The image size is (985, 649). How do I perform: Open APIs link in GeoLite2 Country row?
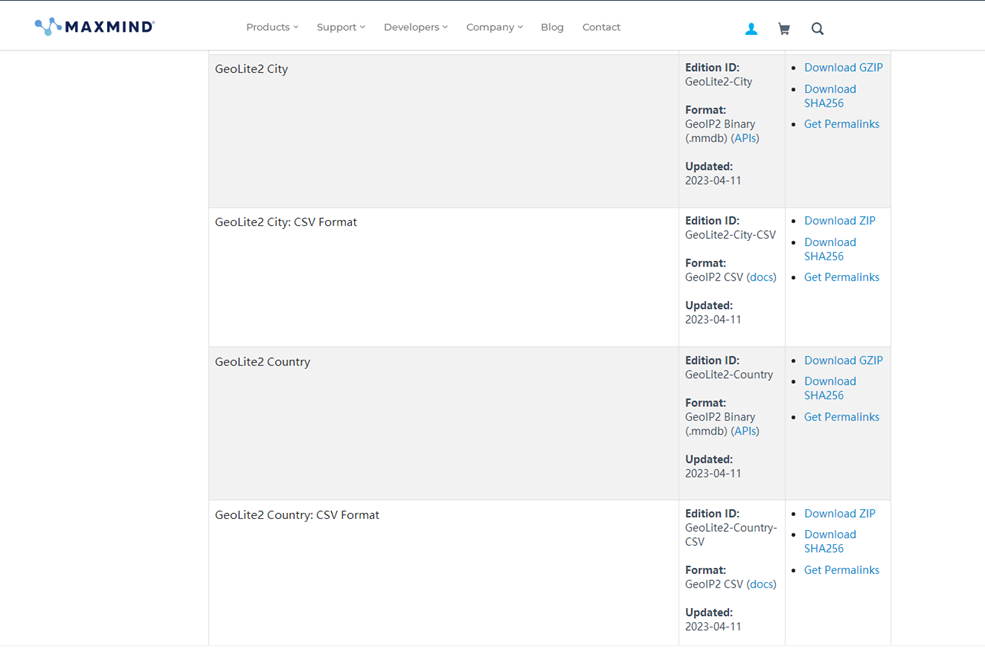pyautogui.click(x=745, y=431)
